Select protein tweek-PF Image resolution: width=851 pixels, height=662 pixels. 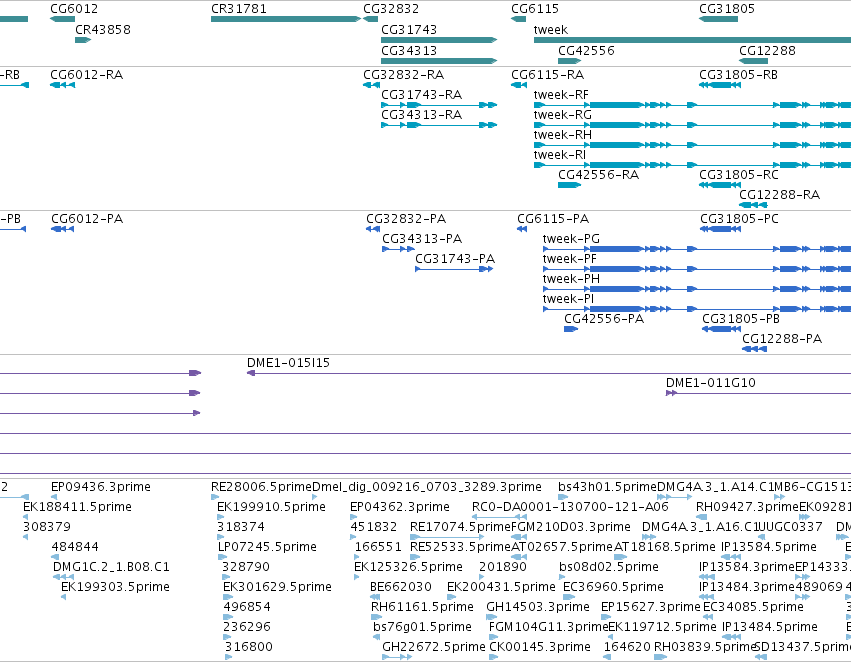coord(569,259)
